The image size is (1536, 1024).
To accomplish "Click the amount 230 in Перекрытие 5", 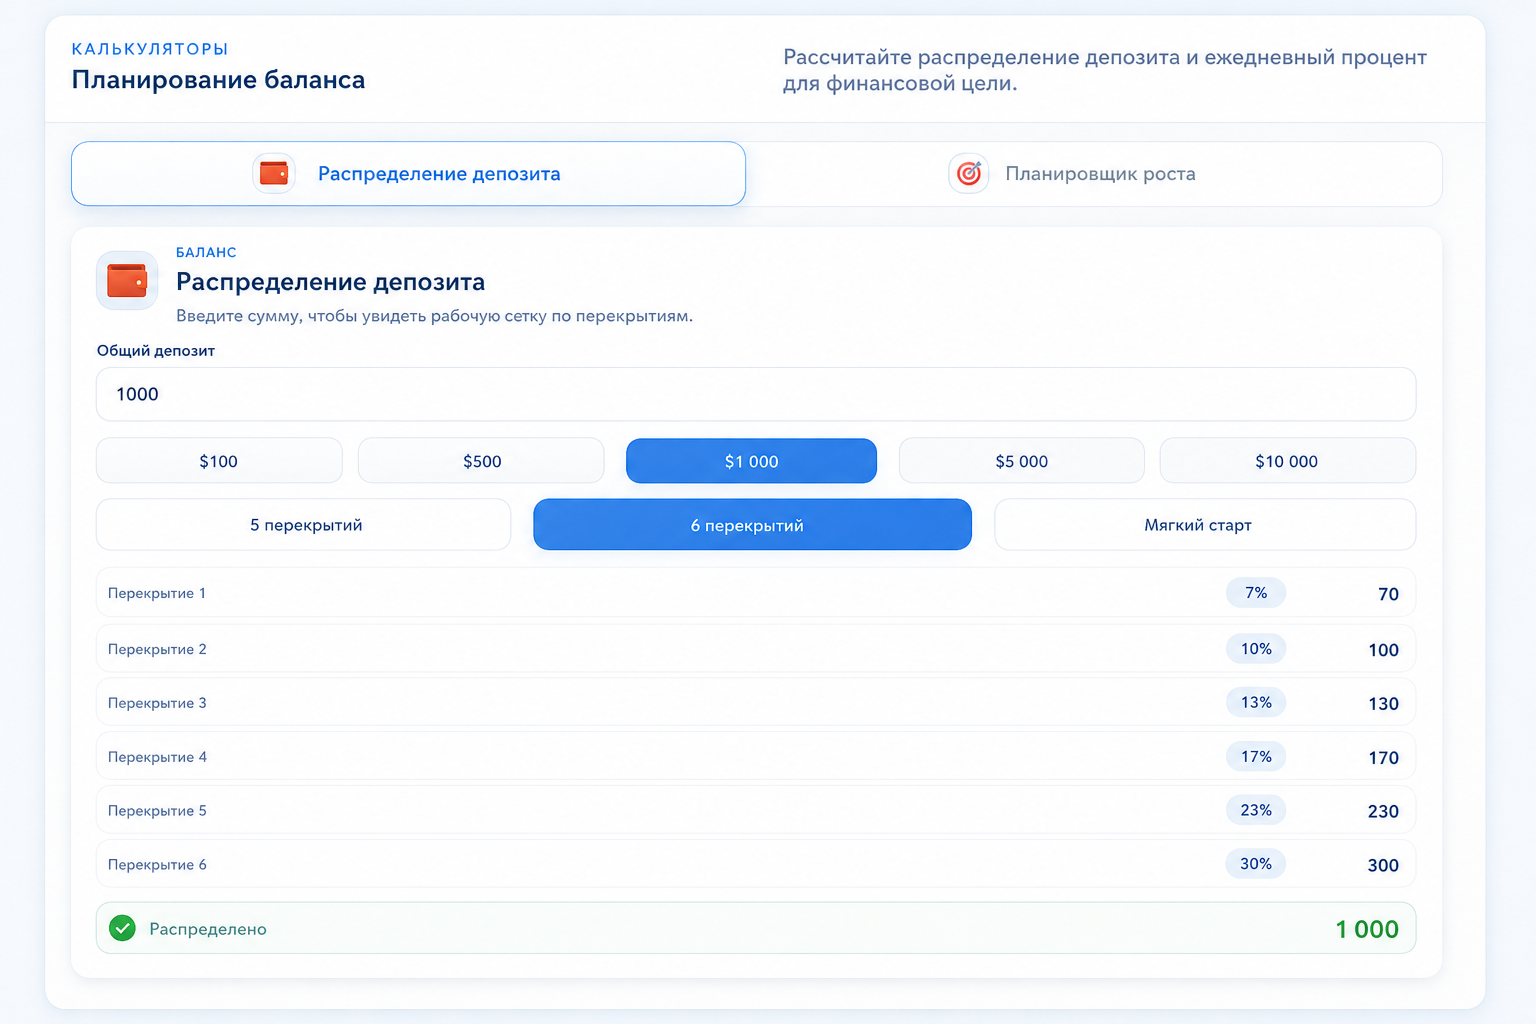I will [1383, 812].
